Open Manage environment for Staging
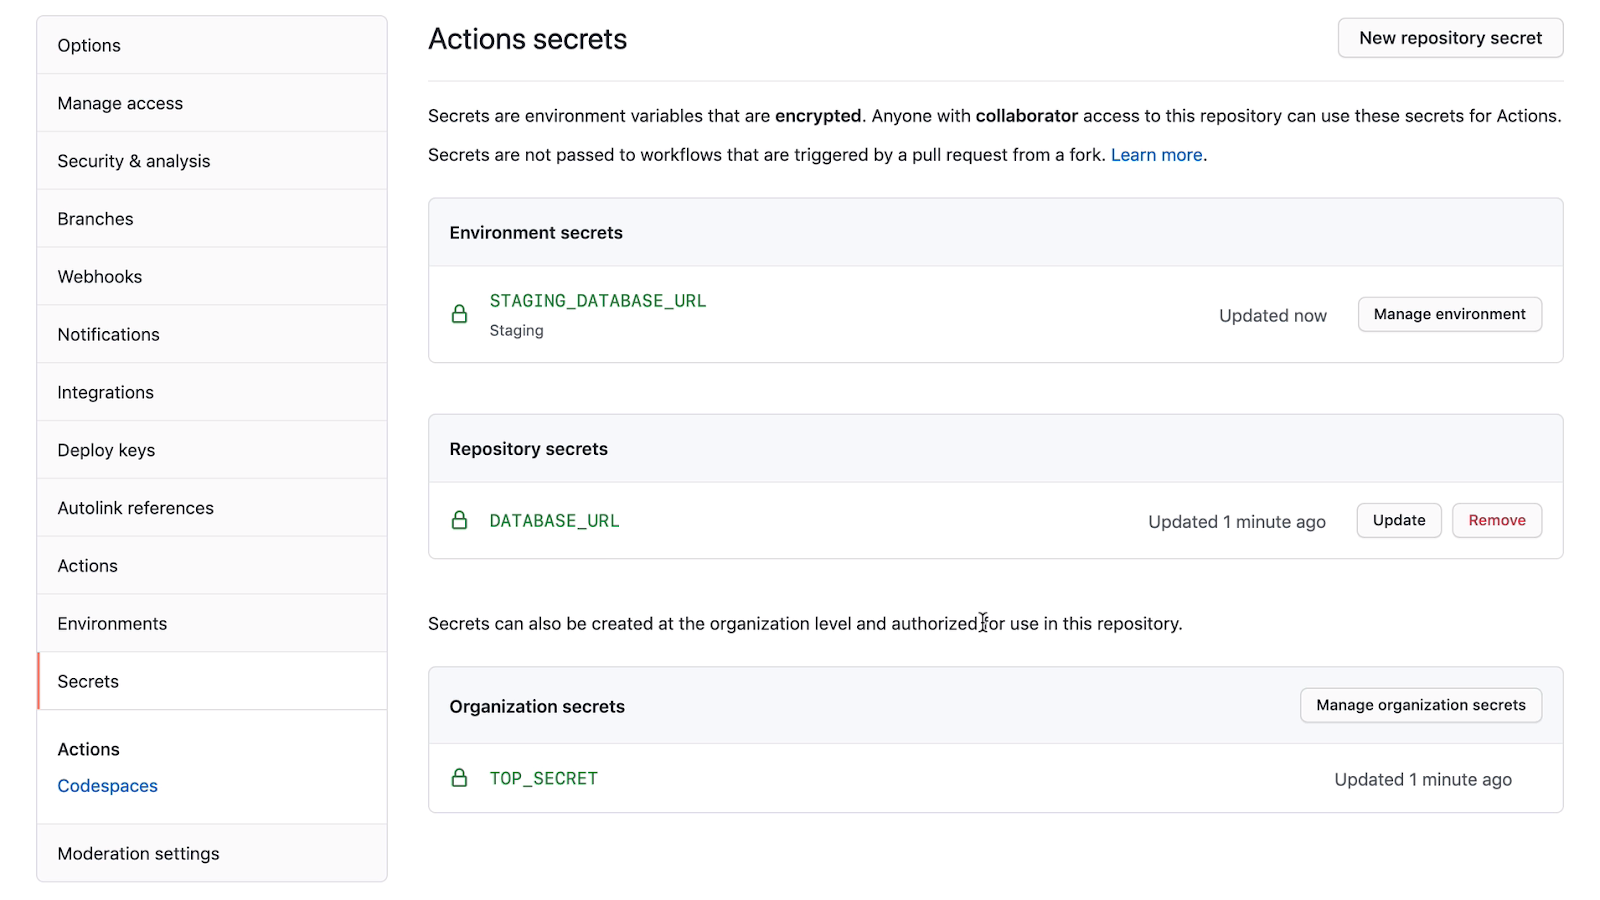The width and height of the screenshot is (1600, 900). (x=1449, y=313)
